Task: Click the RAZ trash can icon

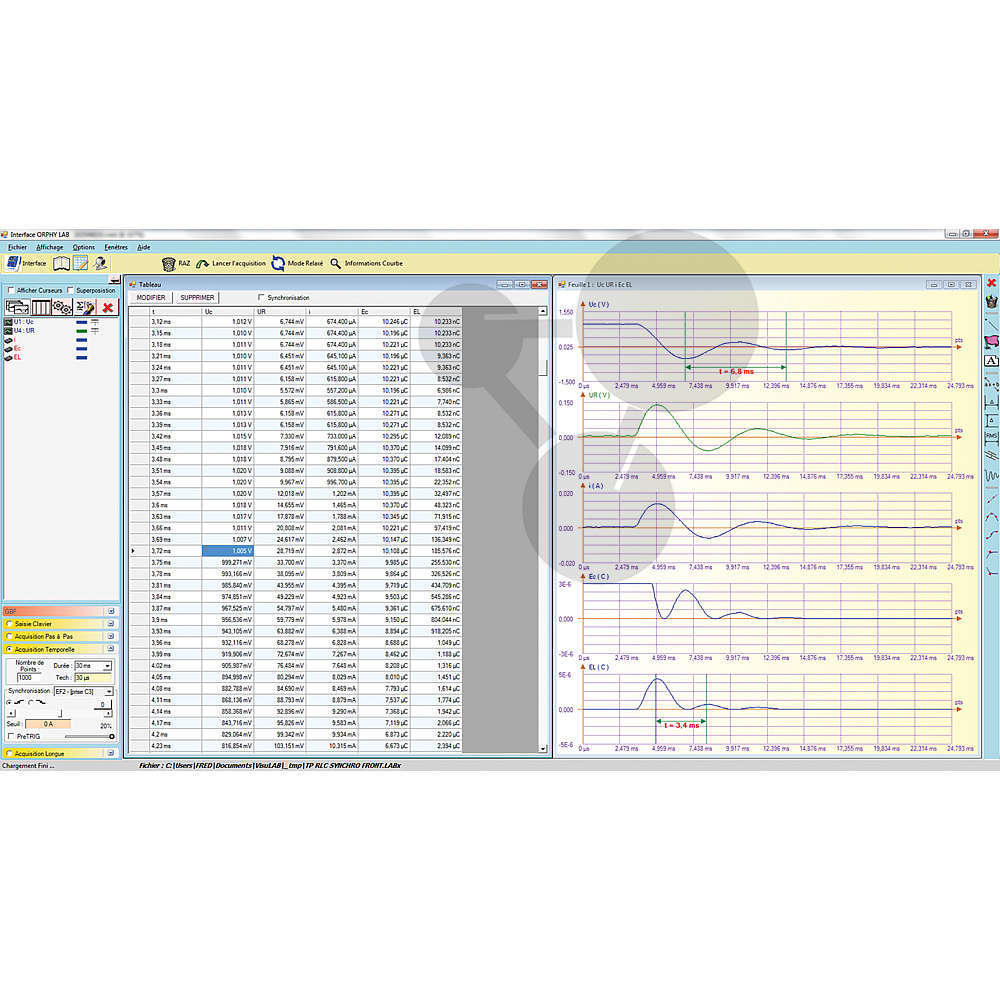Action: 168,263
